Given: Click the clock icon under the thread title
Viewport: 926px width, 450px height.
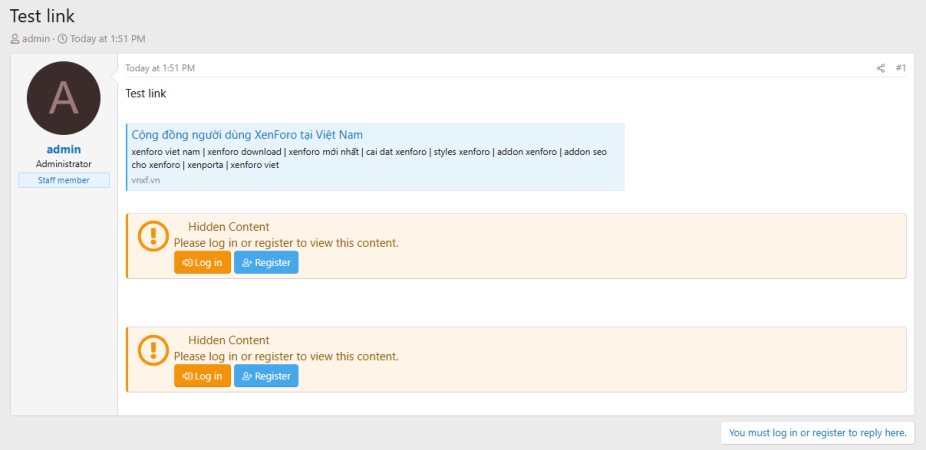Looking at the screenshot, I should tap(63, 39).
